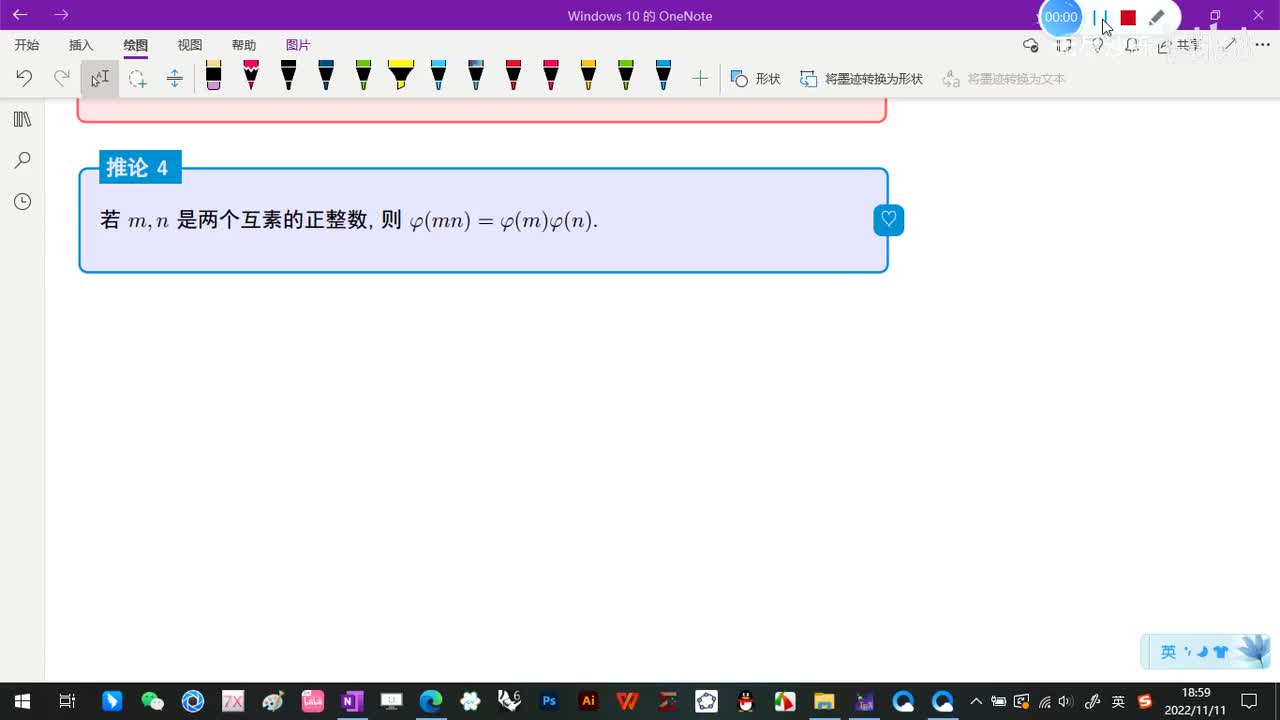This screenshot has height=720, width=1280.
Task: Open the 帮助 ribbon tab
Action: click(x=244, y=45)
